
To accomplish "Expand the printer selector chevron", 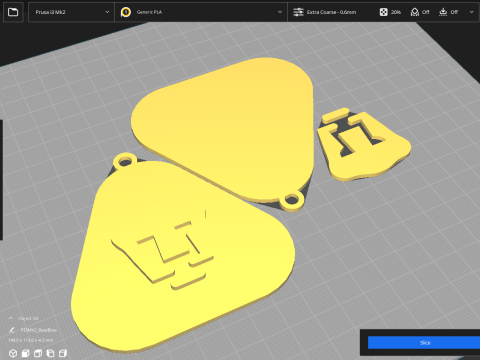I will 107,12.
